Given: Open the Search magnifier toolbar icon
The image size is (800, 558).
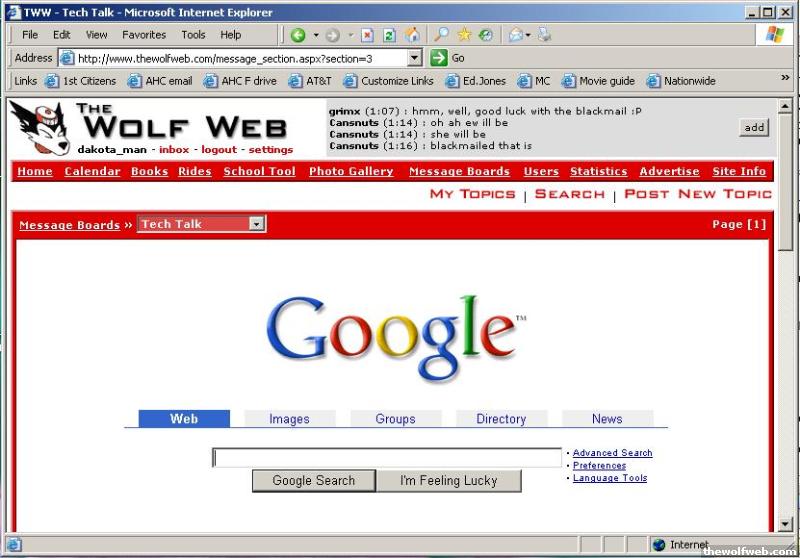Looking at the screenshot, I should pos(441,35).
